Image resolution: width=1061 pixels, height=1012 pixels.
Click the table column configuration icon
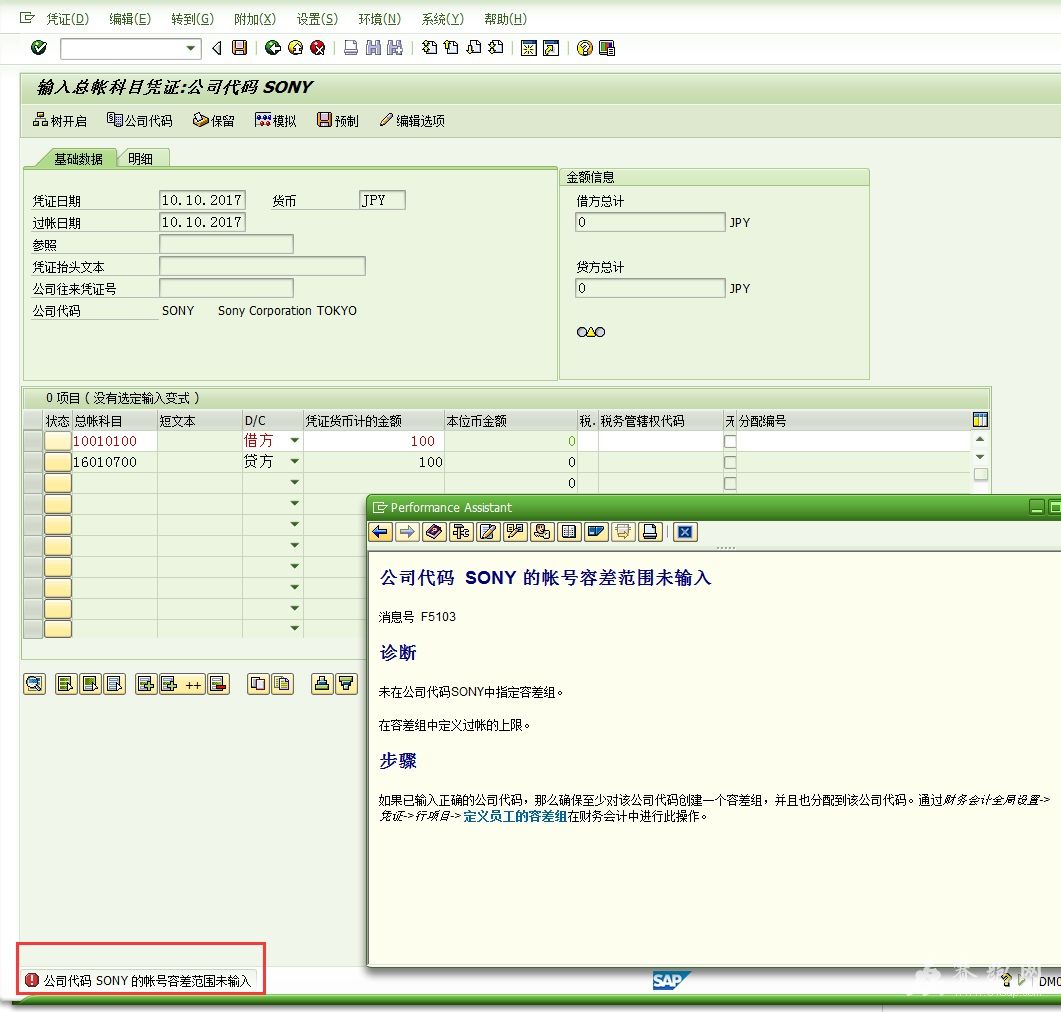tap(980, 420)
